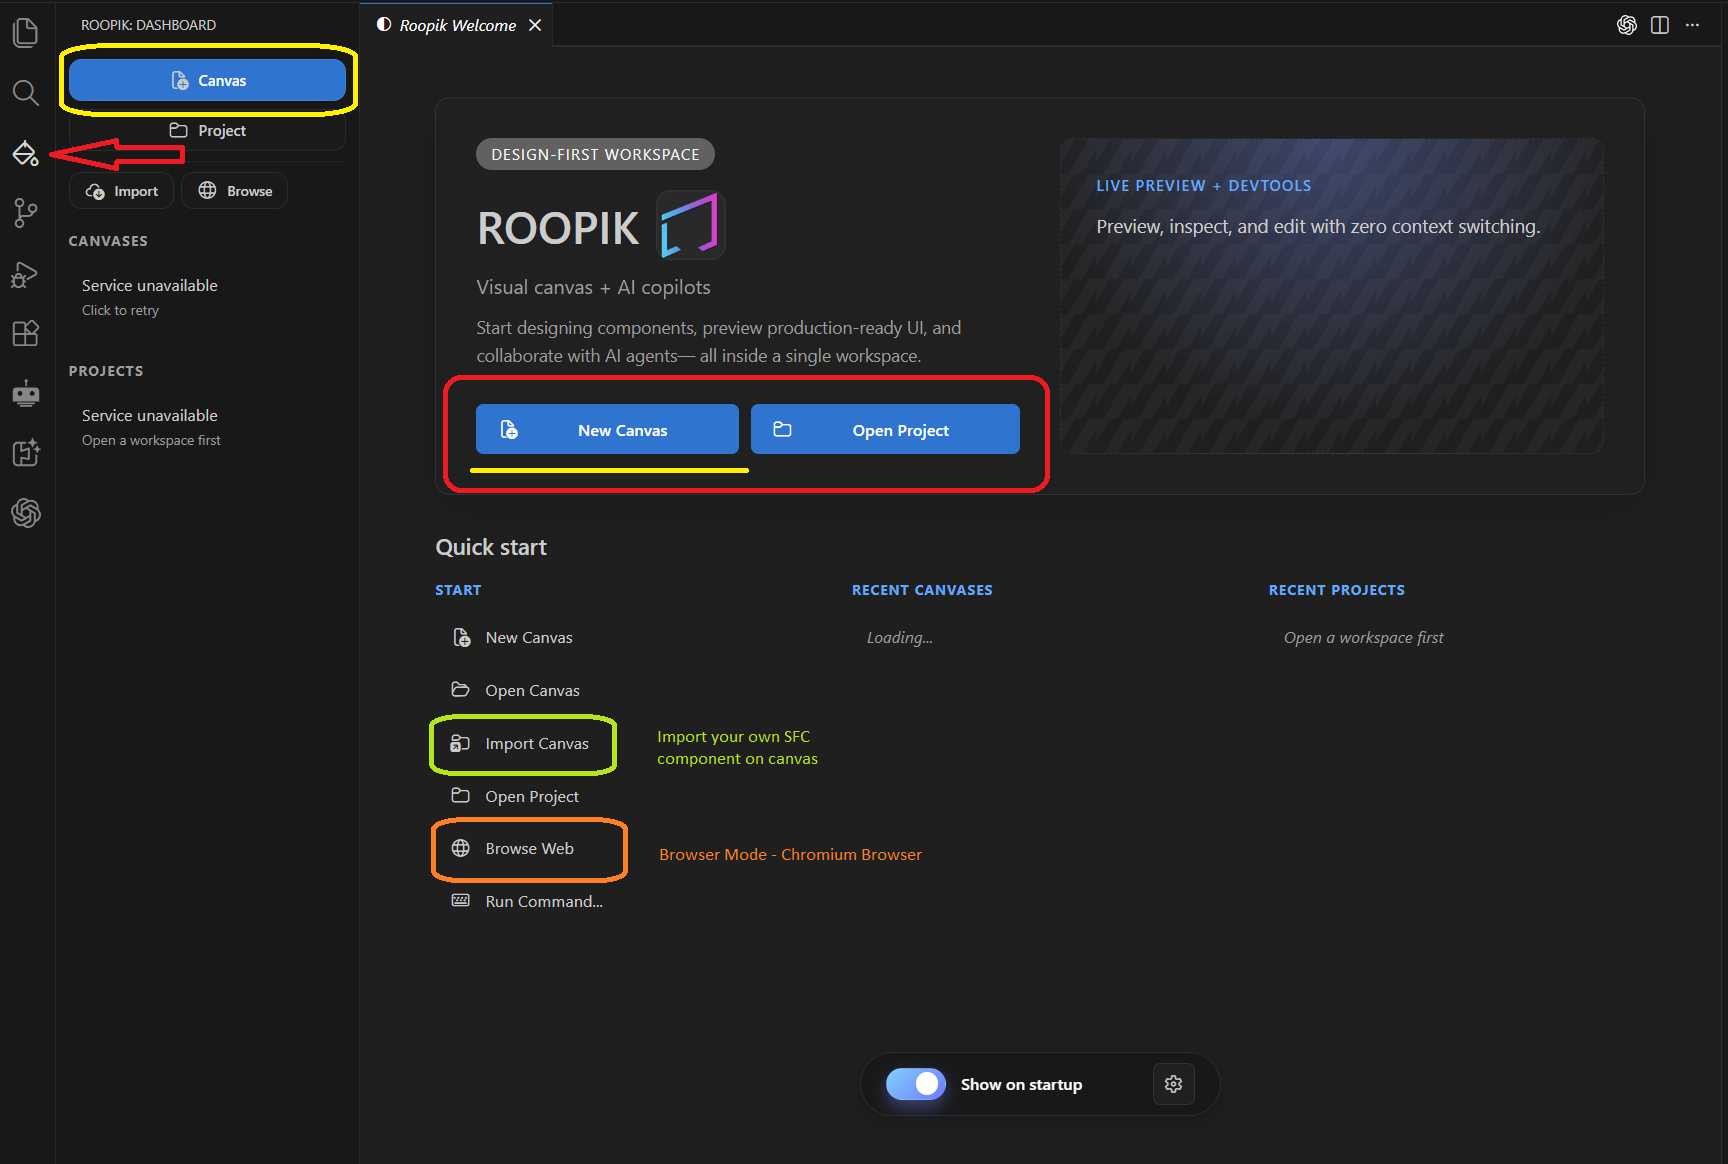Click the Import button under the Canvas section
The image size is (1728, 1164).
[x=121, y=190]
